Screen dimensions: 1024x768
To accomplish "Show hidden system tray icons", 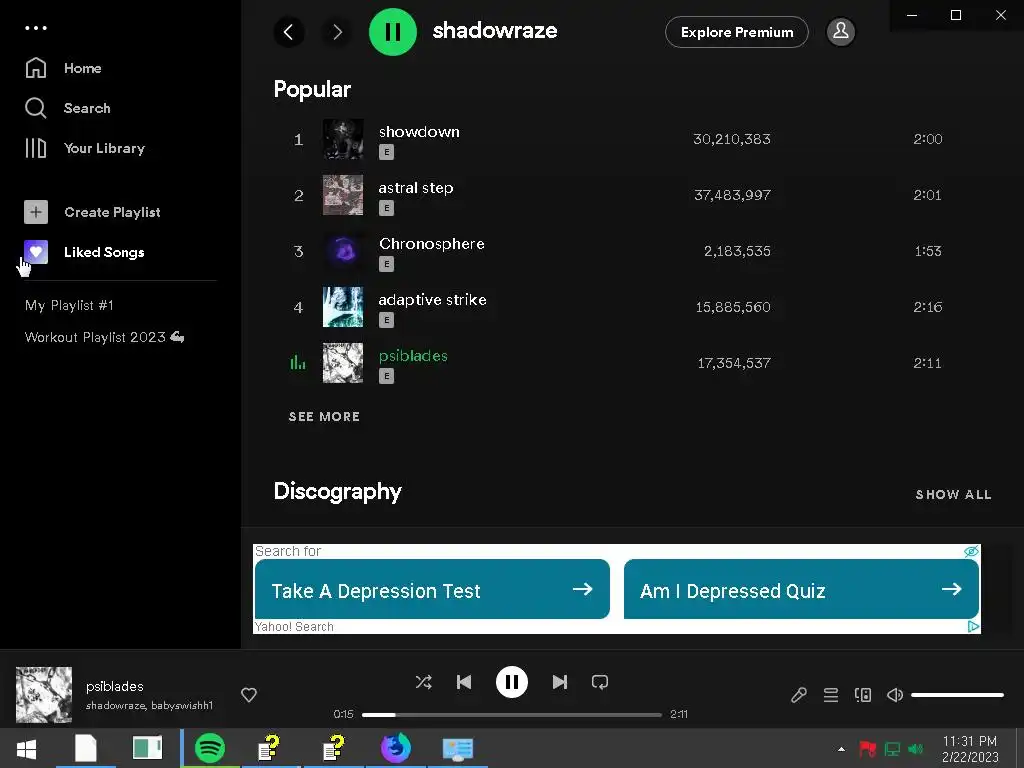I will pos(841,749).
